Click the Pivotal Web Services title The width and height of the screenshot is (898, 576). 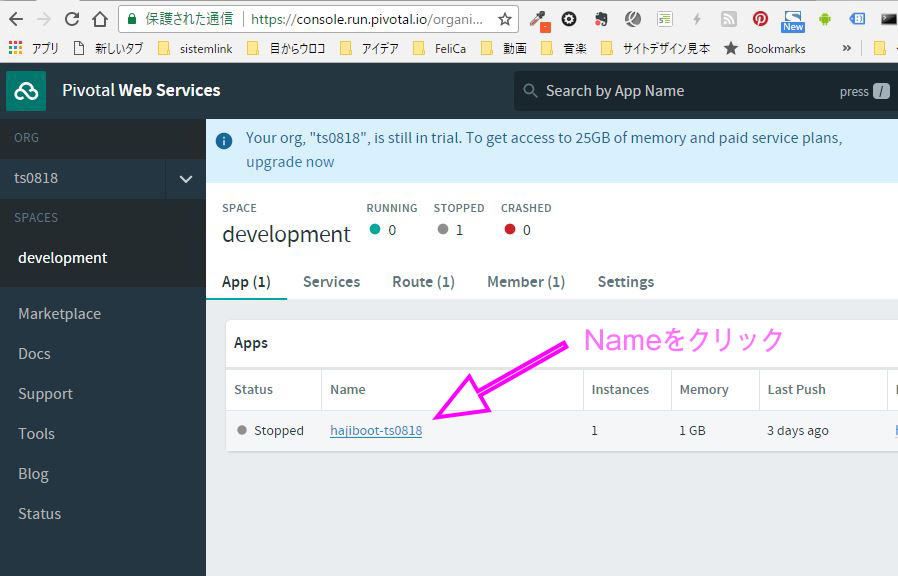[141, 90]
